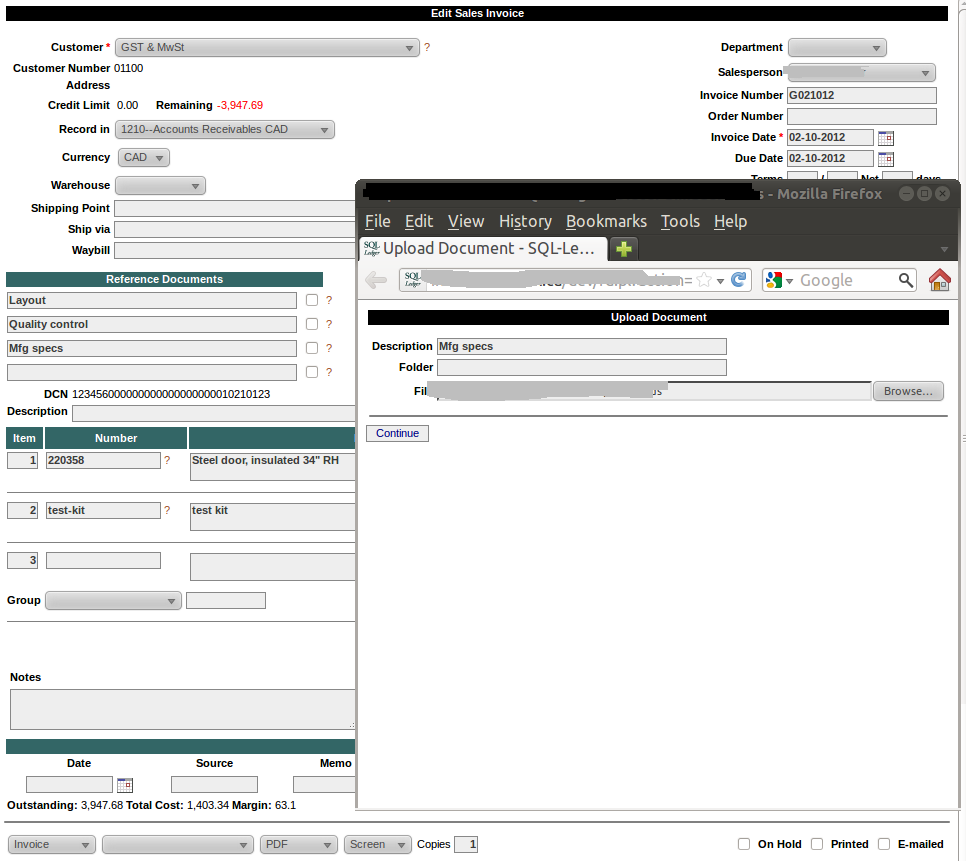Click the Firefox home icon
Viewport: 966px width, 861px height.
click(x=938, y=280)
